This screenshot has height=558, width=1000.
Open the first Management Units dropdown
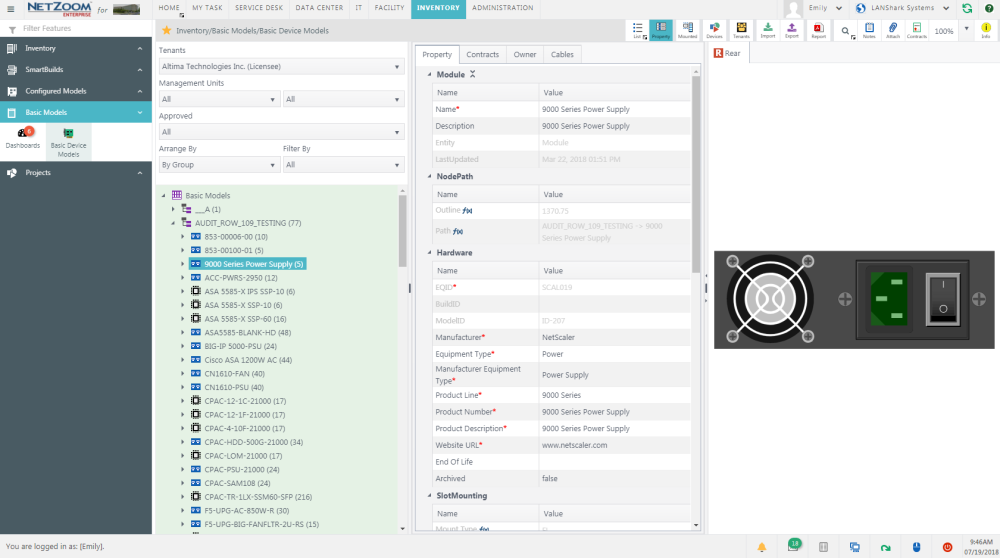click(x=219, y=99)
